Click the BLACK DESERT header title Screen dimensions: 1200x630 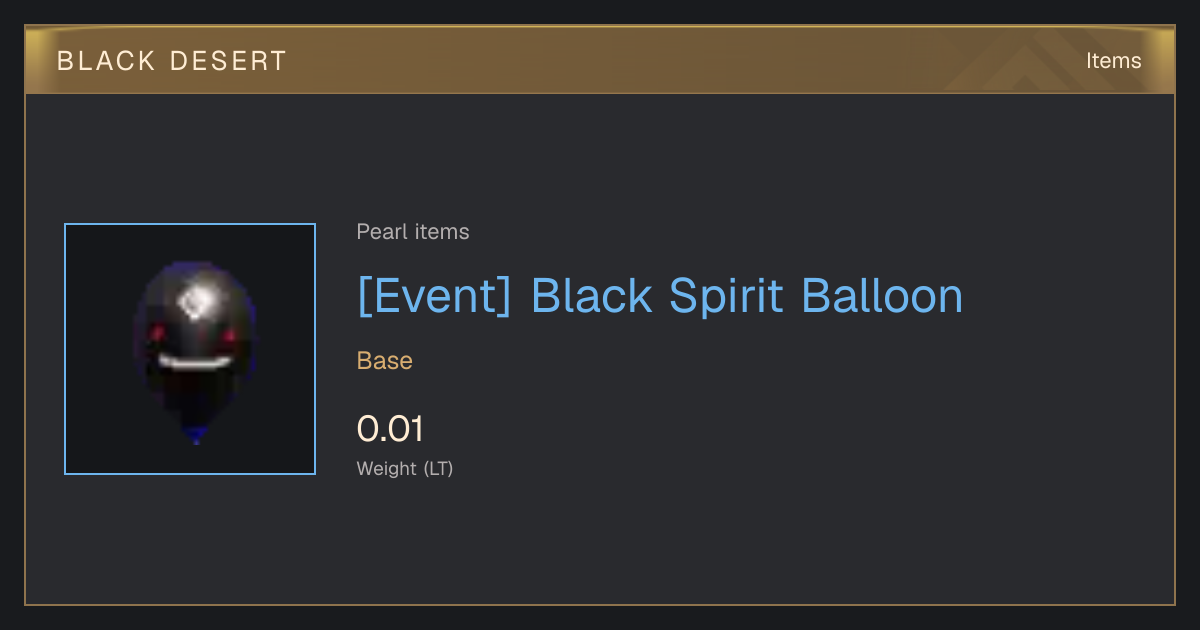172,61
